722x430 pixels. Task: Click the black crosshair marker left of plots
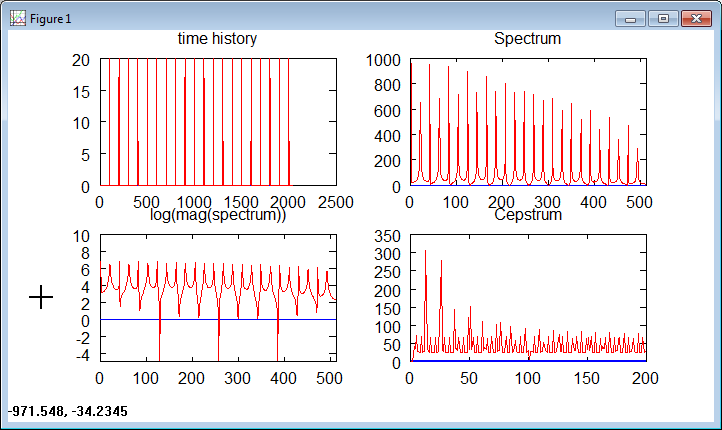point(41,297)
